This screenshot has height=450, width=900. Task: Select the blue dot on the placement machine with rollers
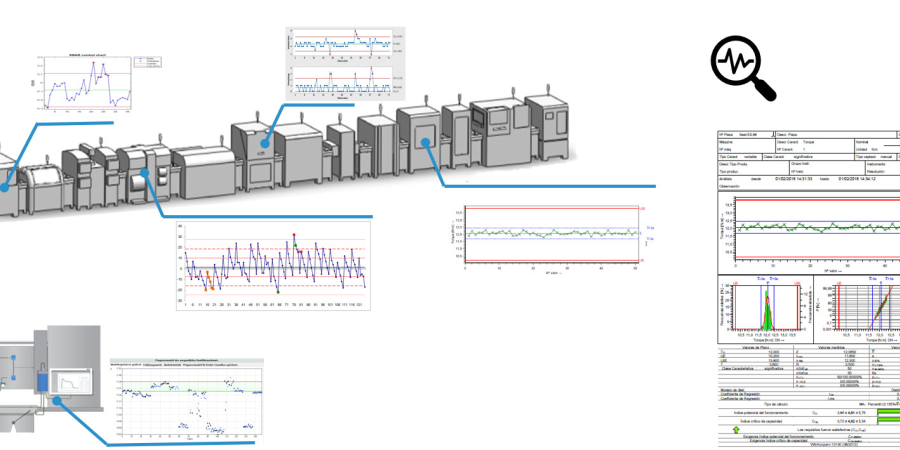coord(144,172)
